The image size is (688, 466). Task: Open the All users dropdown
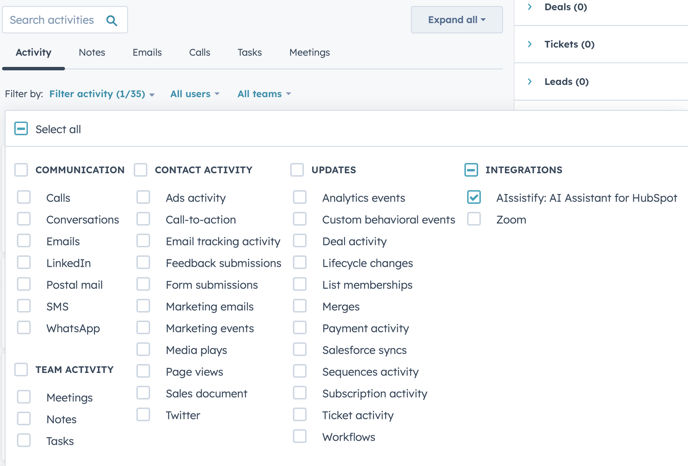click(x=195, y=94)
